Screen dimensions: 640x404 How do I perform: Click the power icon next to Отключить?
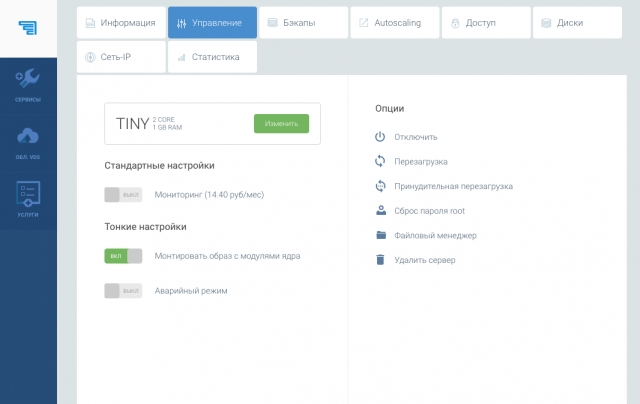pos(380,137)
